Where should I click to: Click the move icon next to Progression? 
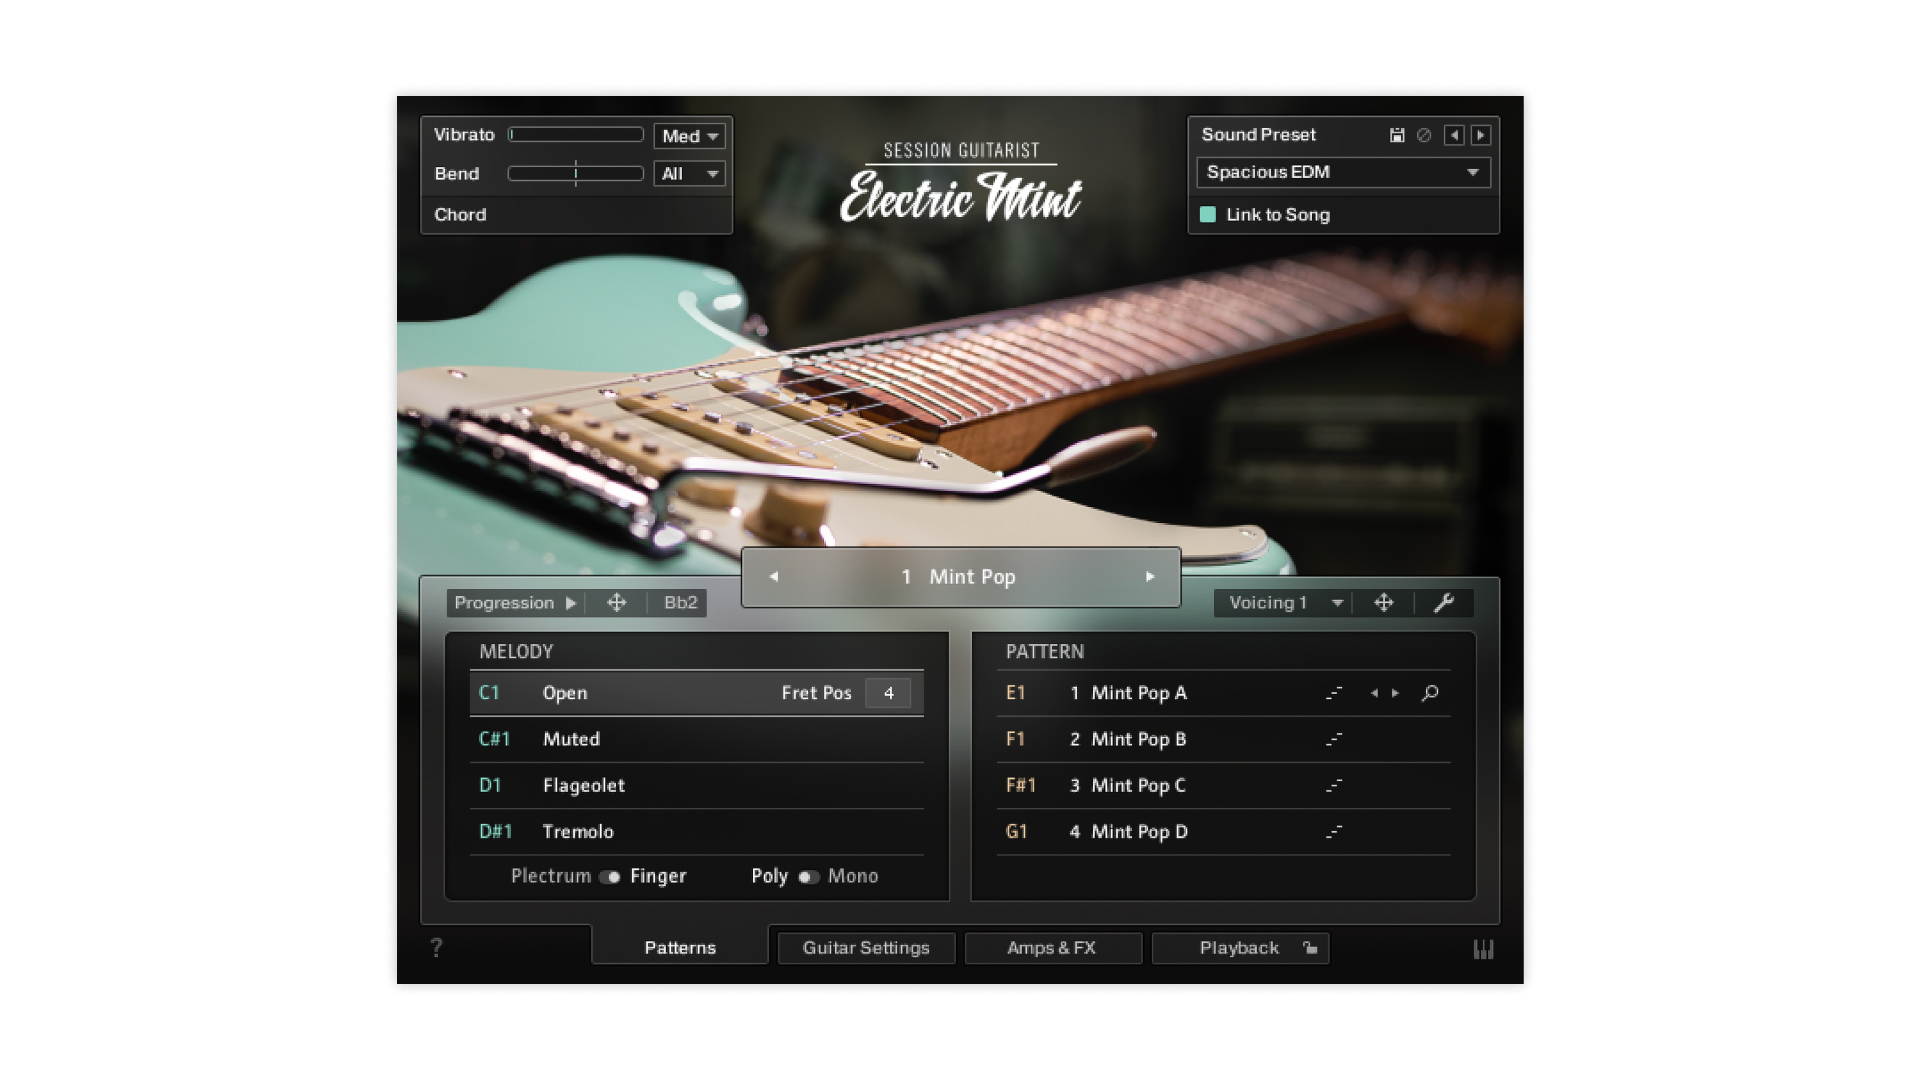[617, 603]
